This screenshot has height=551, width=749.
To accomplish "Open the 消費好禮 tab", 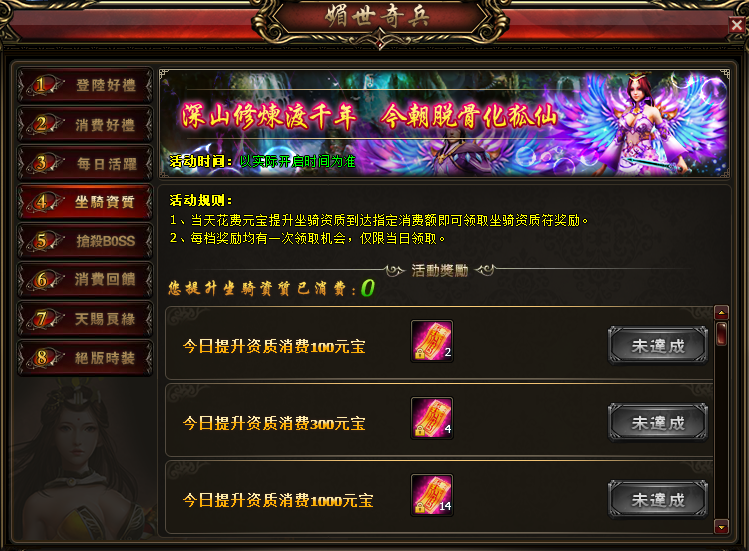I will pos(85,125).
